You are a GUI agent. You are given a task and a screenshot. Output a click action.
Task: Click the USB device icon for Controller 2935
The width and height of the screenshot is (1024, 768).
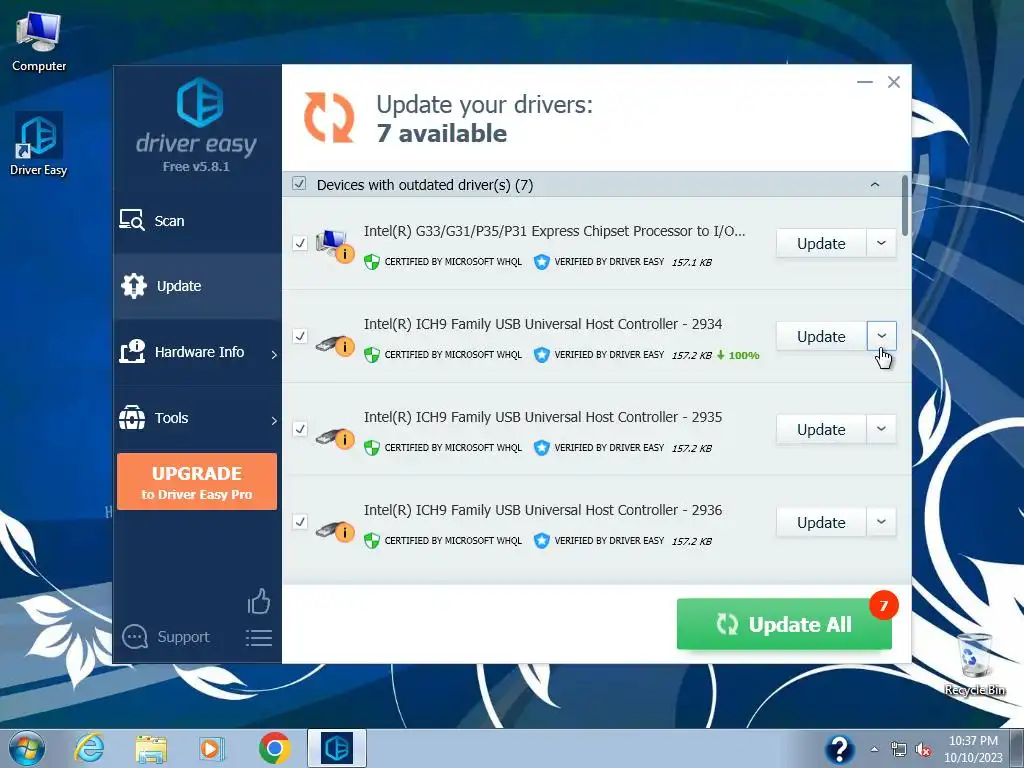334,438
